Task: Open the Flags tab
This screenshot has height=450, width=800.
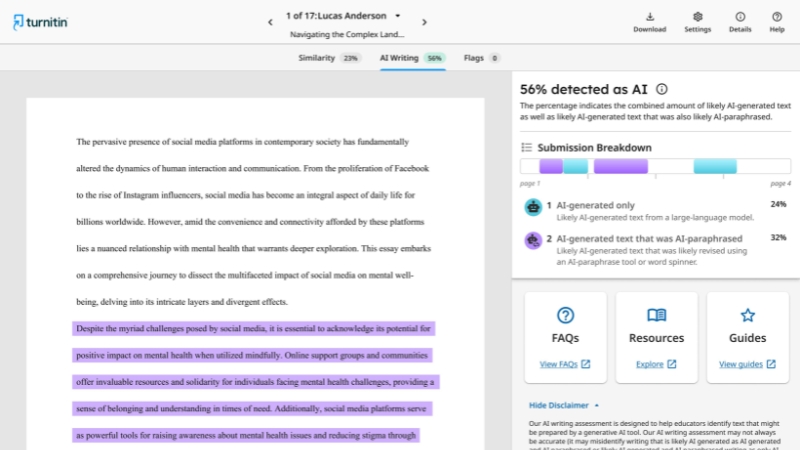Action: click(481, 58)
